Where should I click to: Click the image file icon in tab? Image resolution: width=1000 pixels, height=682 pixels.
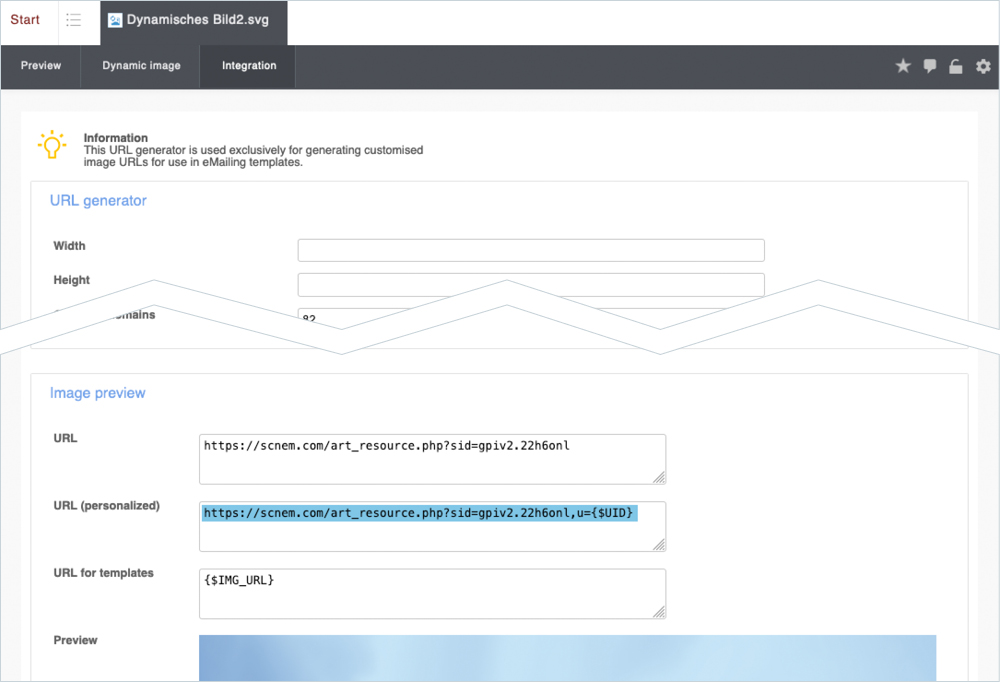(115, 20)
